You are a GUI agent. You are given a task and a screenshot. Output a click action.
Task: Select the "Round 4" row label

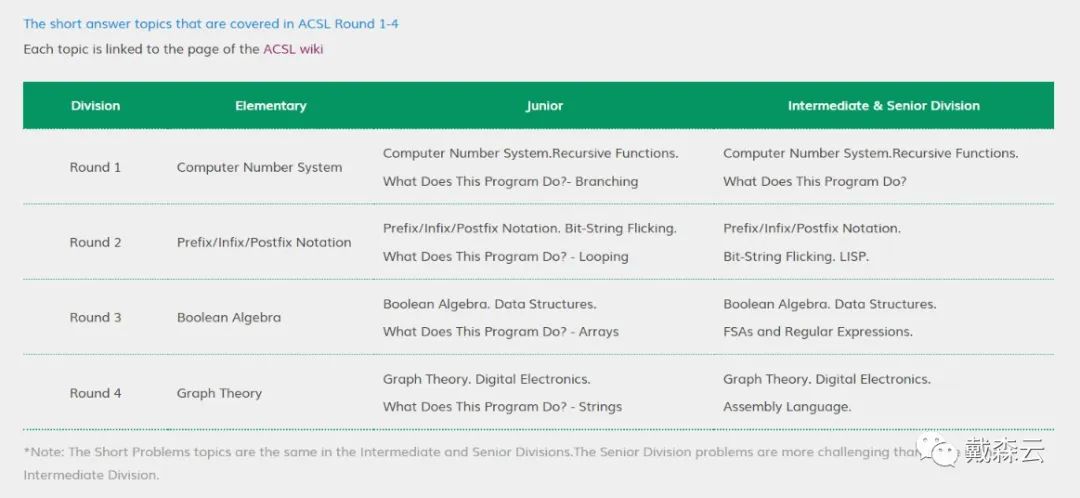point(95,394)
